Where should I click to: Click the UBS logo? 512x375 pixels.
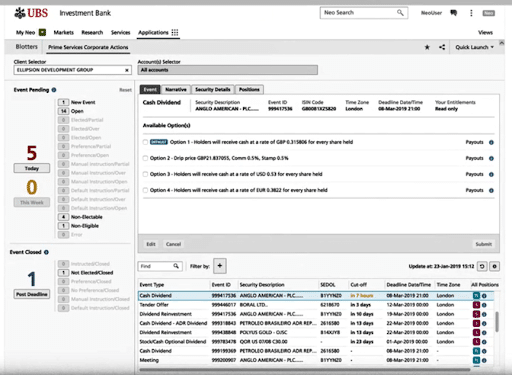[x=31, y=13]
